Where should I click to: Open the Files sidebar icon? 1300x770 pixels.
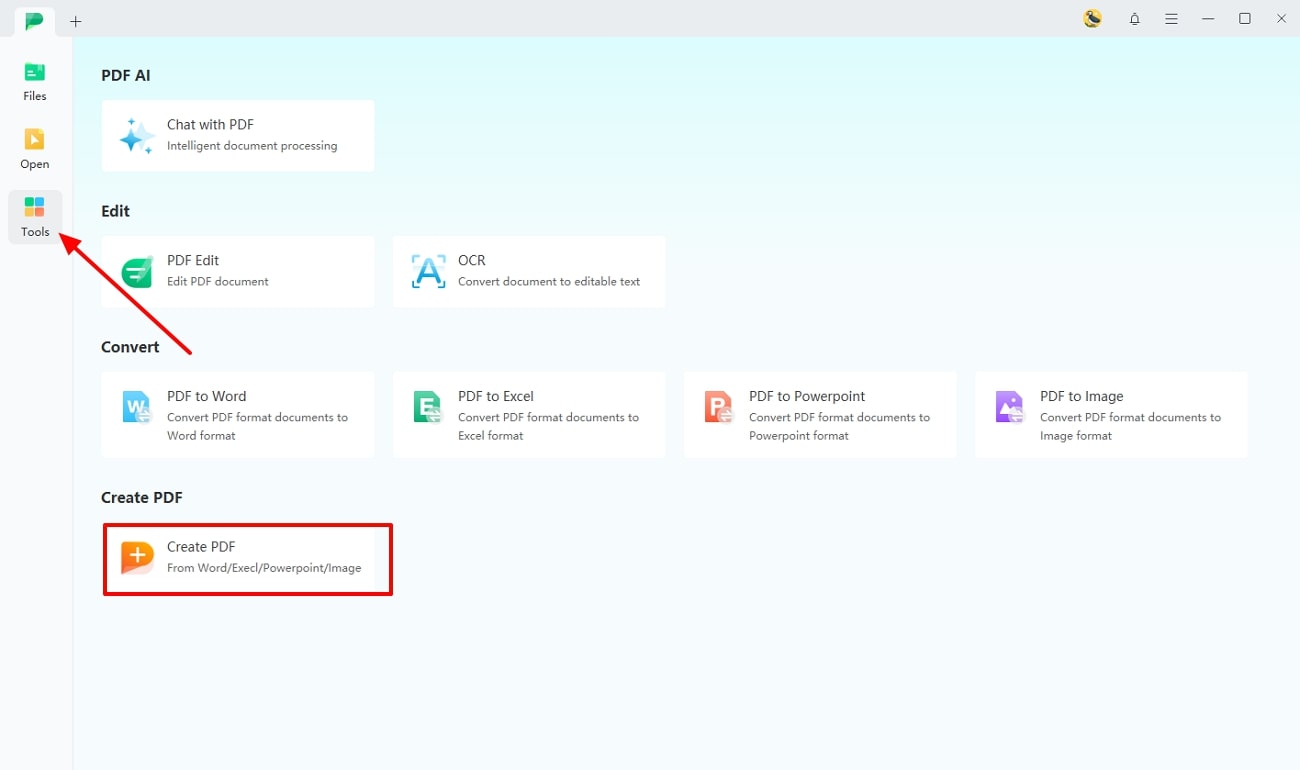[x=35, y=72]
